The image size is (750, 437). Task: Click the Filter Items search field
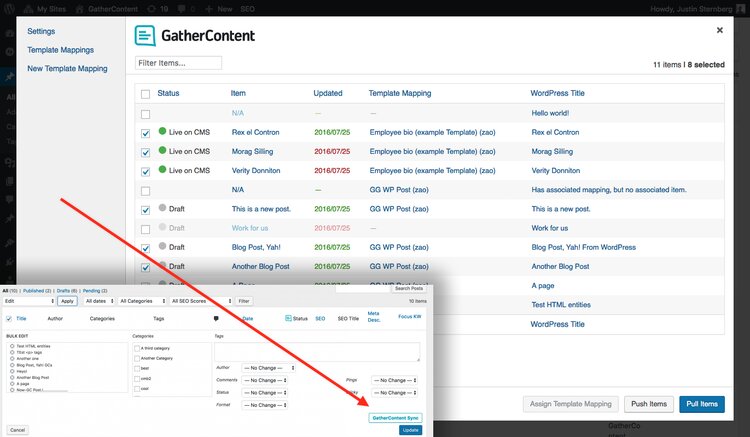pyautogui.click(x=178, y=63)
